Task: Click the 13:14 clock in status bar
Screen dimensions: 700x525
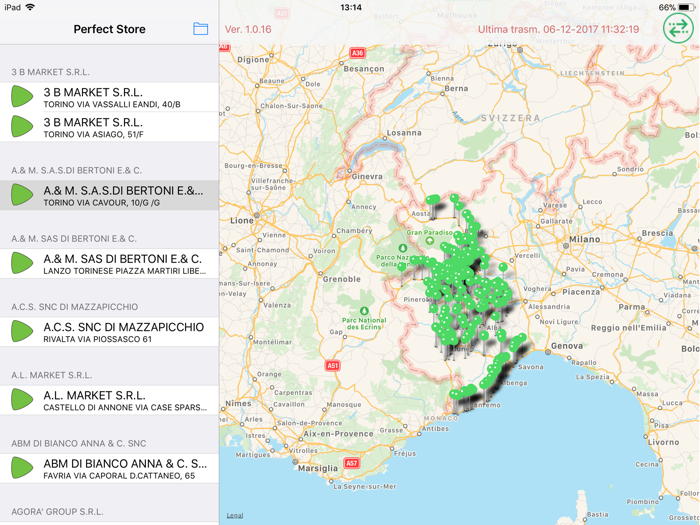Action: [350, 7]
